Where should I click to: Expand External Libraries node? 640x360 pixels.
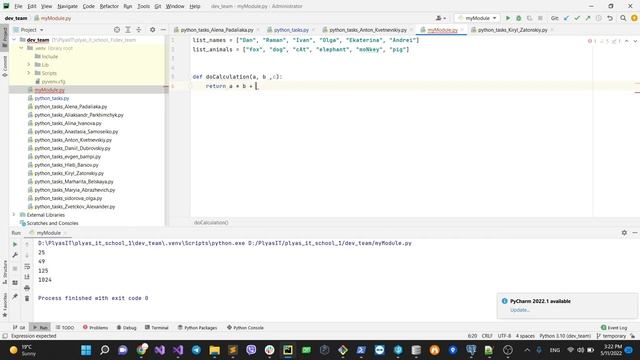14,215
